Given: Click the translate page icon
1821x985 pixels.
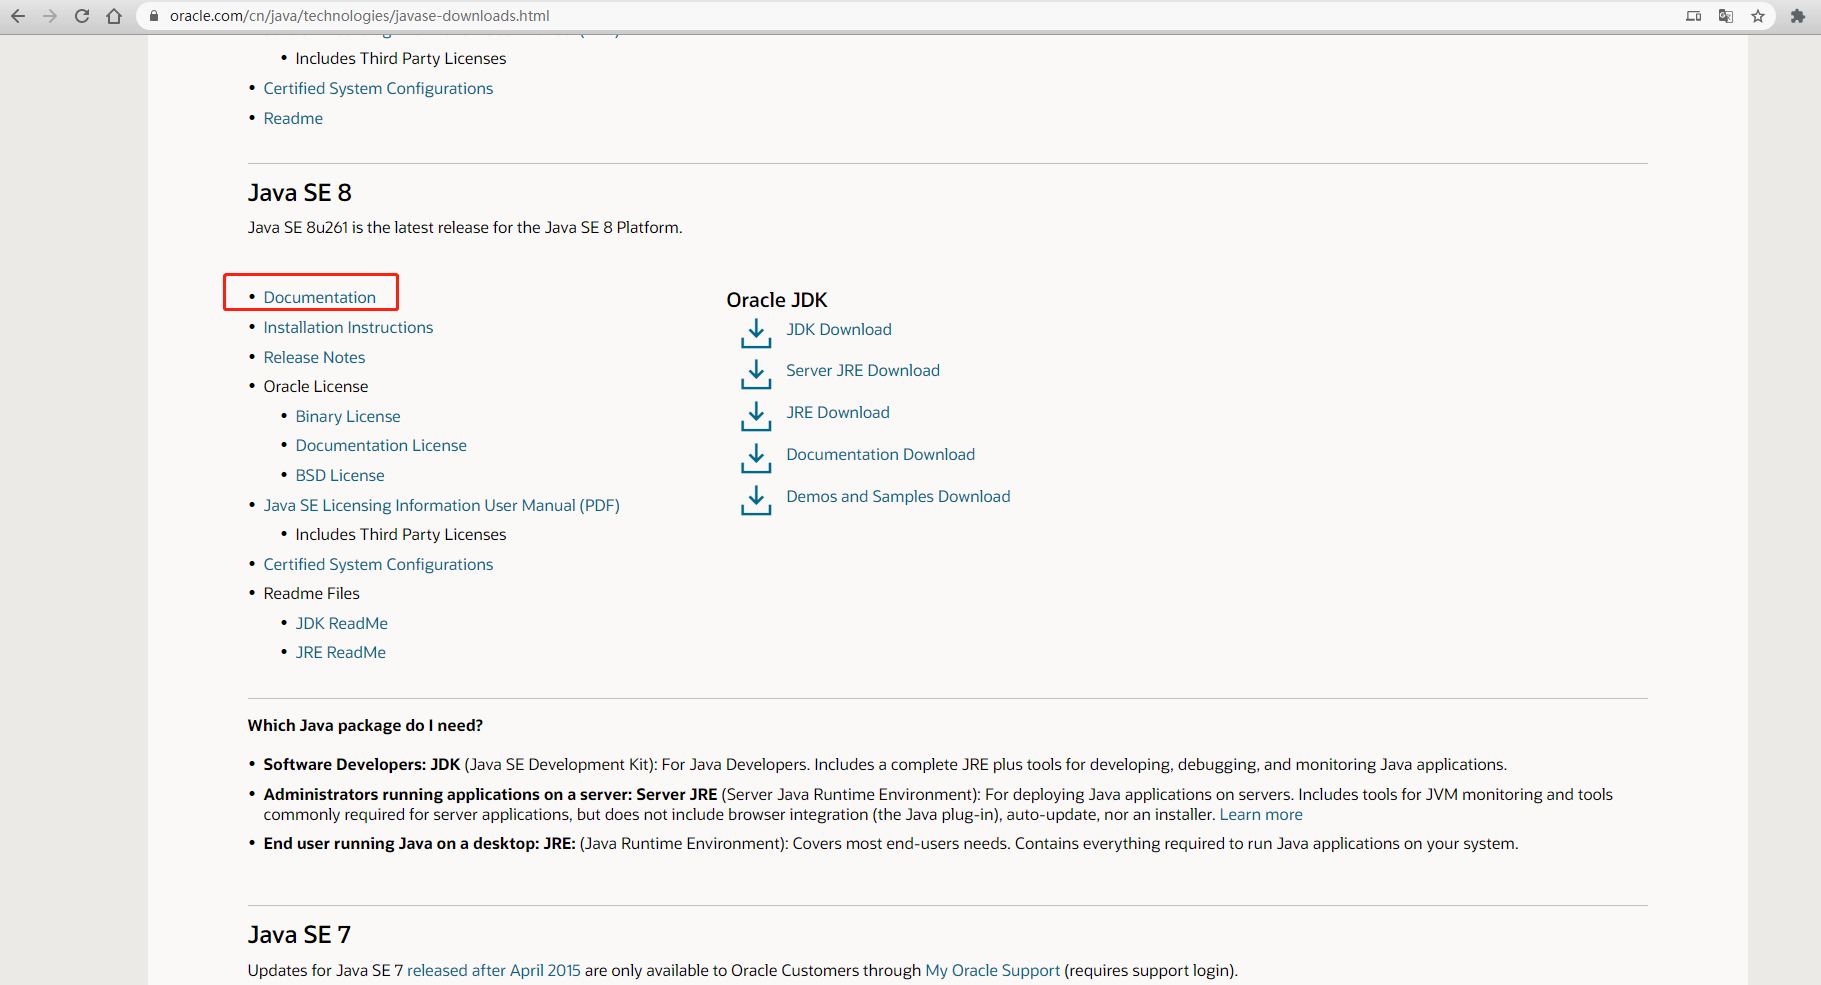Looking at the screenshot, I should click(1726, 16).
